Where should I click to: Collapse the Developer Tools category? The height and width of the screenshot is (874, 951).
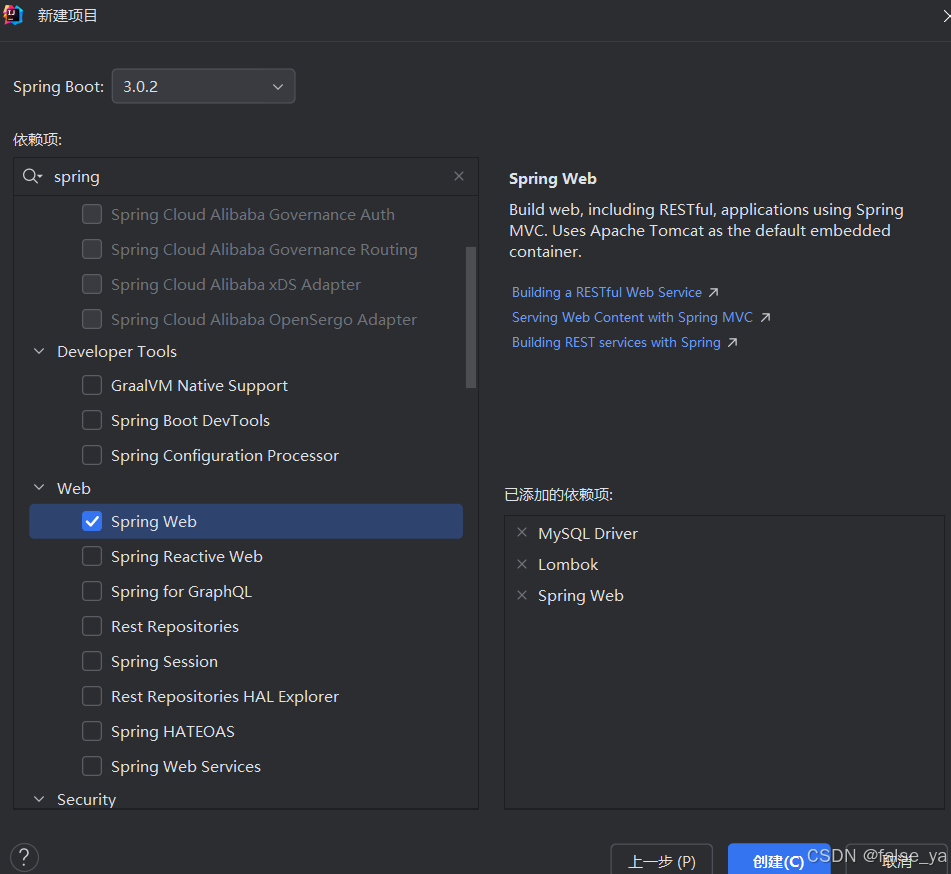click(38, 351)
